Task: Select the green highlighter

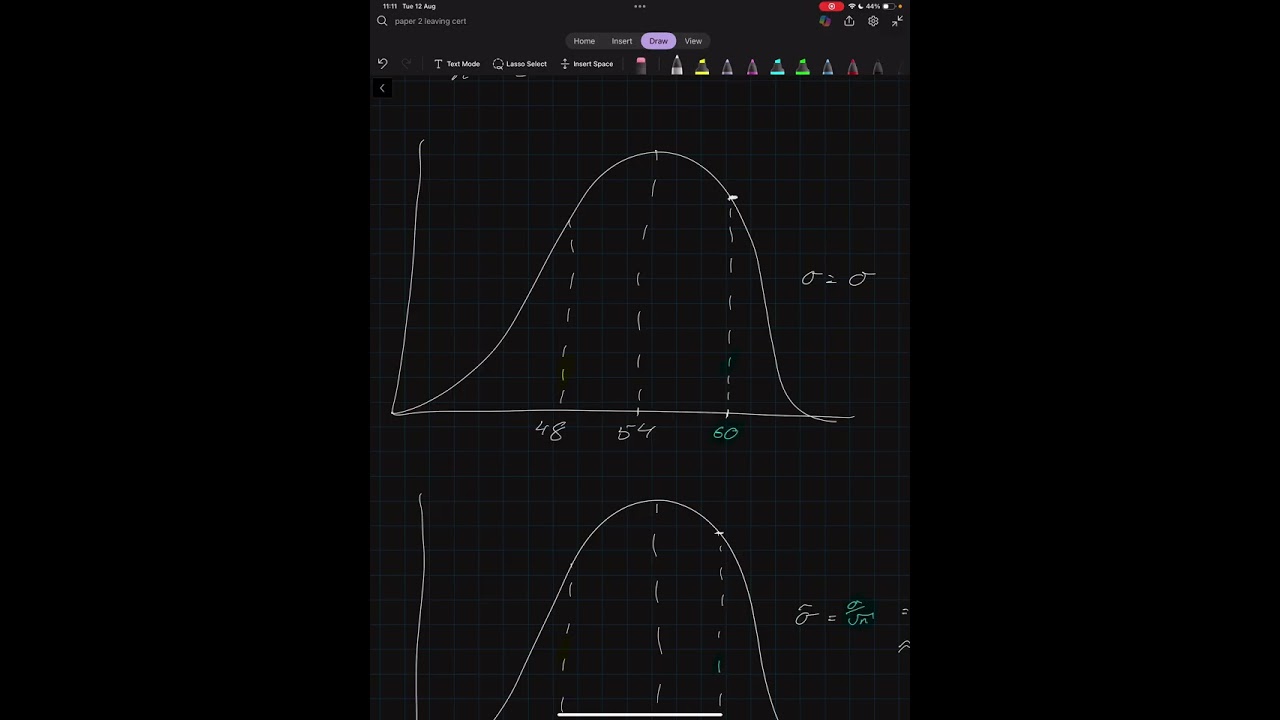Action: [802, 66]
